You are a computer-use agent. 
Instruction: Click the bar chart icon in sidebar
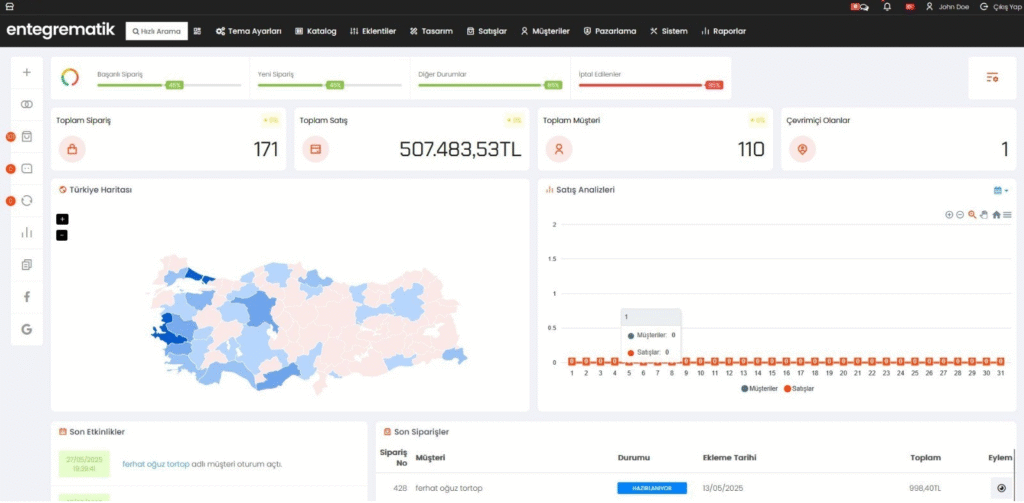tap(26, 233)
